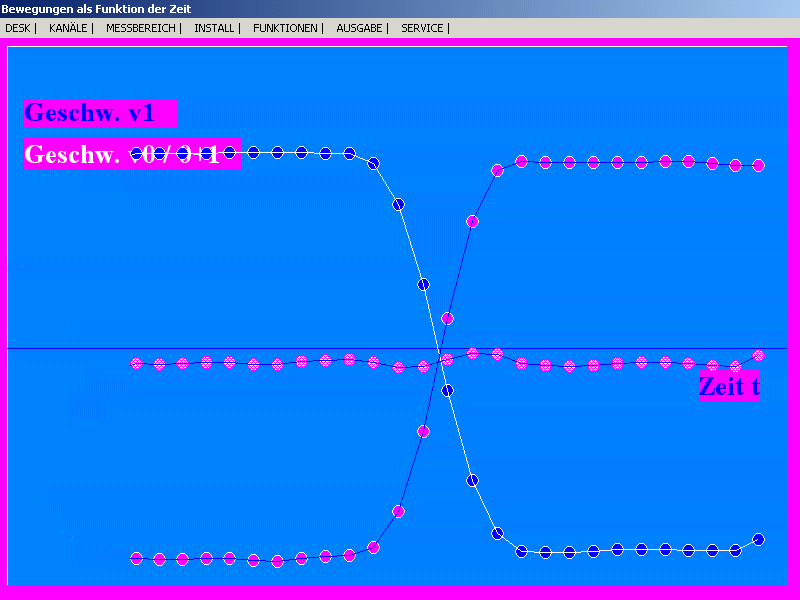The height and width of the screenshot is (600, 800).
Task: Open the SERVICE menu
Action: (x=422, y=28)
